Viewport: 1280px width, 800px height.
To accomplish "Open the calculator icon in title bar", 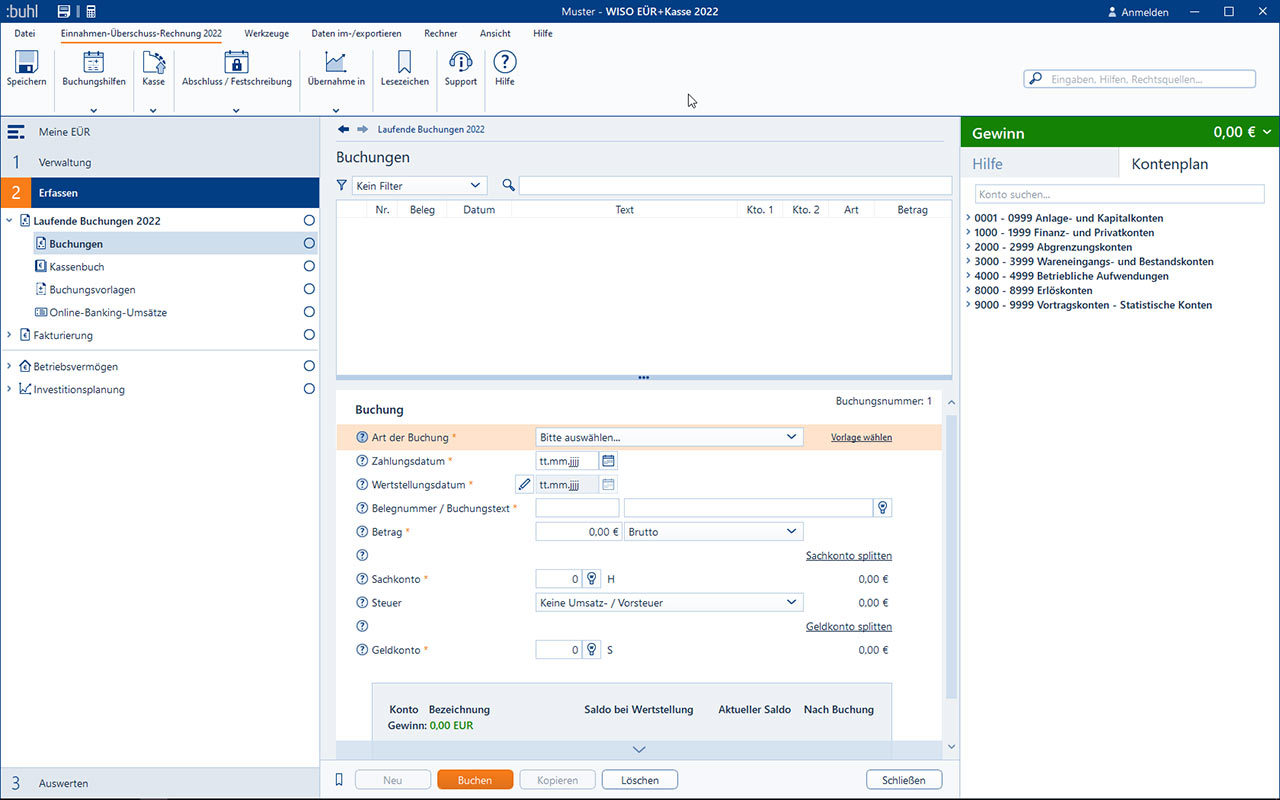I will [x=91, y=12].
